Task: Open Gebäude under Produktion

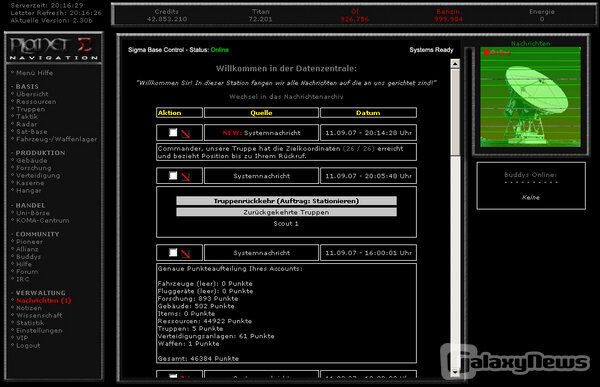Action: (31, 160)
